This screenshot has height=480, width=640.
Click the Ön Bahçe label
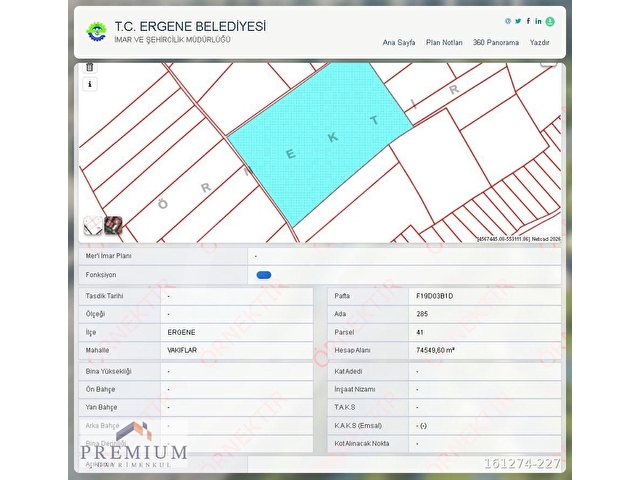point(100,389)
